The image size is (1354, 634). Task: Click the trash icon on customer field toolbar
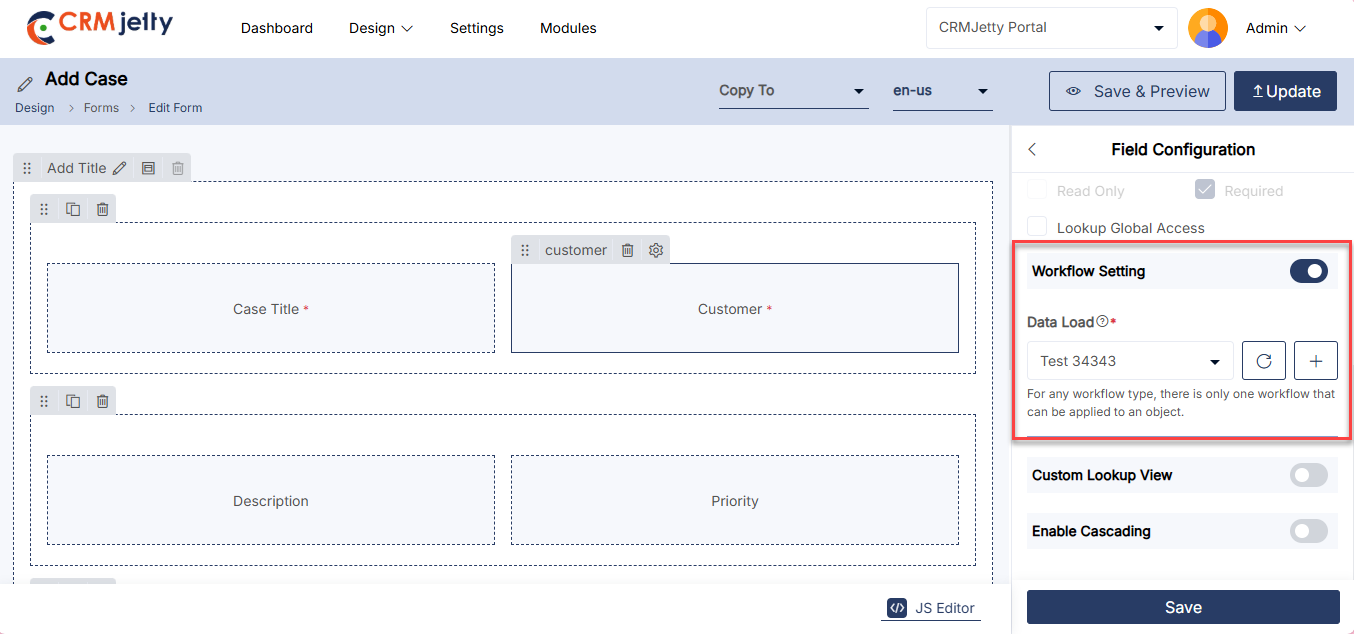pos(628,250)
